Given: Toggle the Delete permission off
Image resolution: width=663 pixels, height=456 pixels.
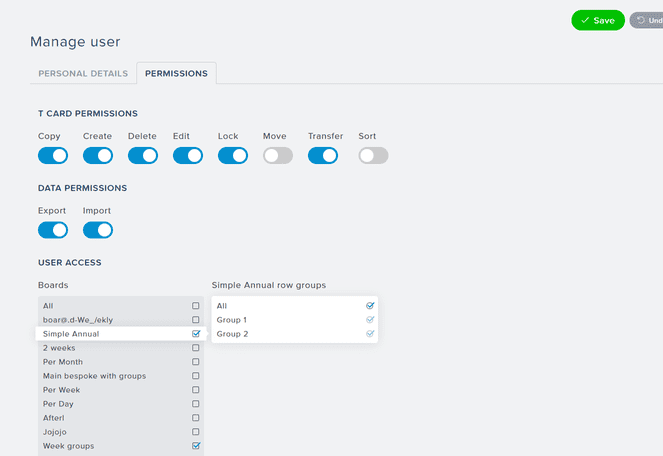Looking at the screenshot, I should [143, 155].
